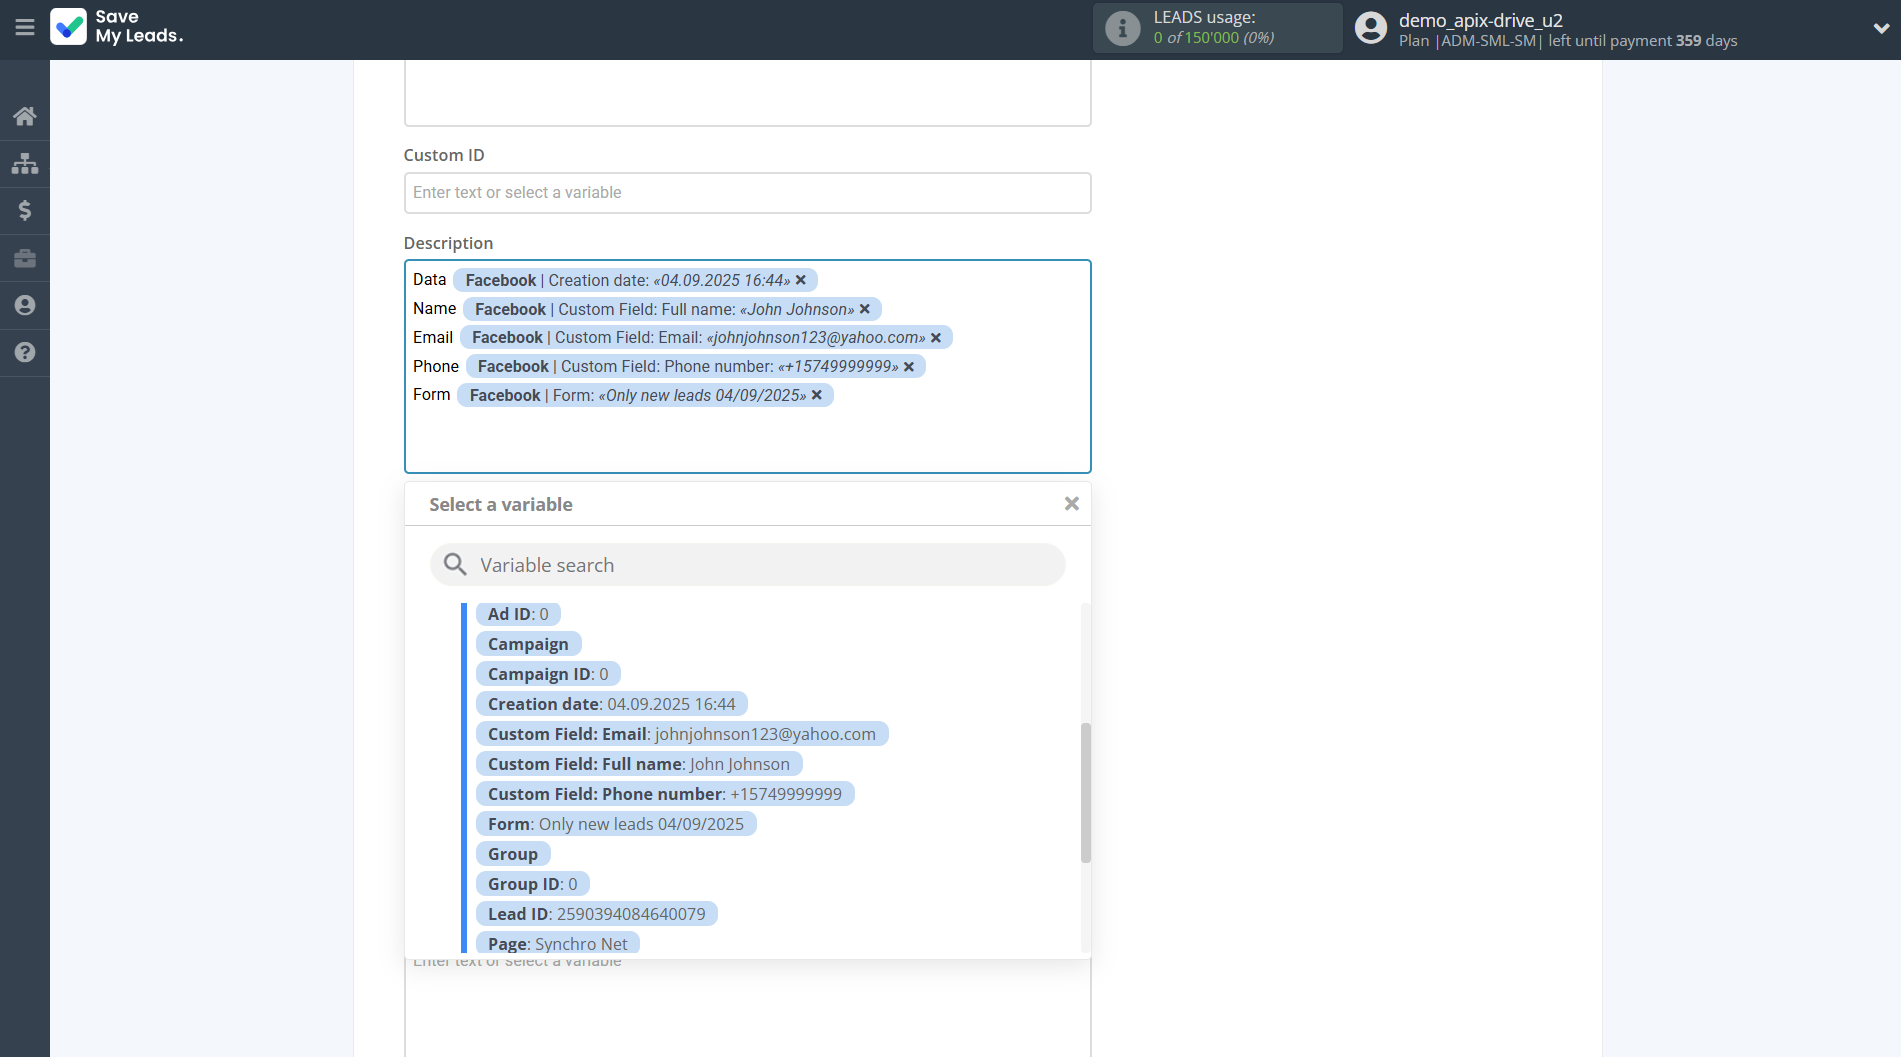Screen dimensions: 1901x1057
Task: Click the LEADS usage info icon
Action: [1122, 28]
